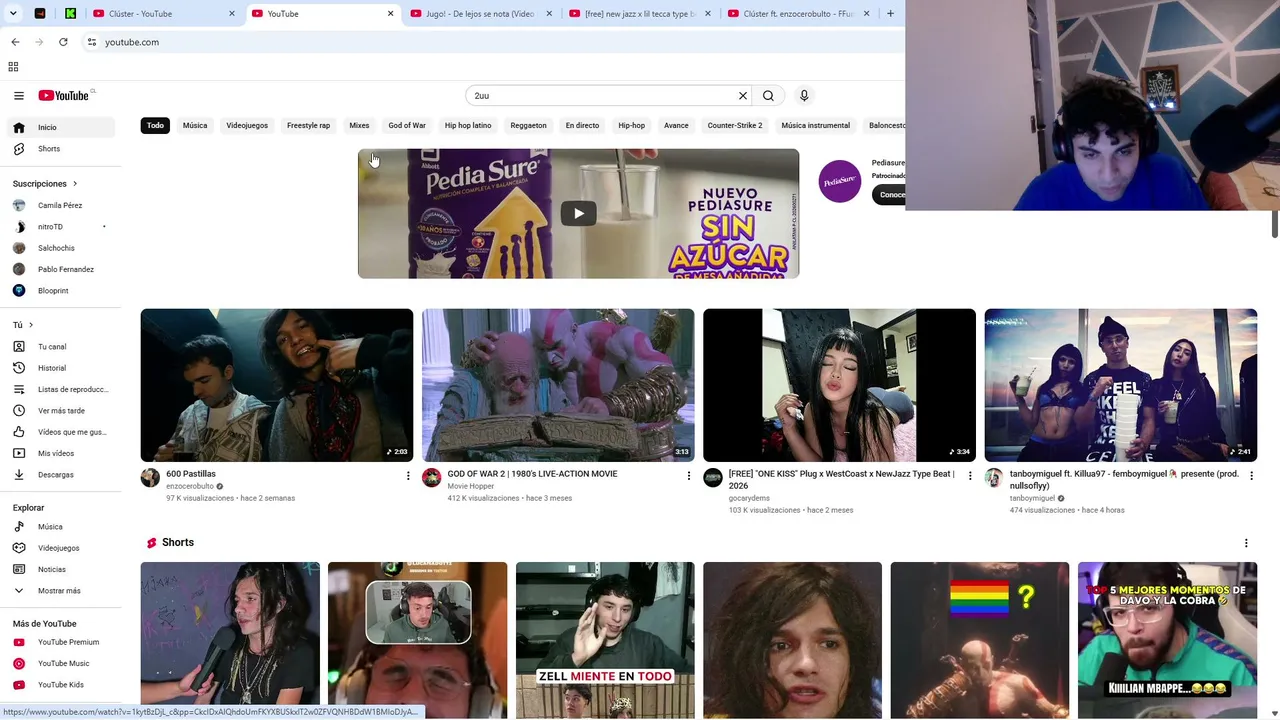This screenshot has width=1280, height=720.
Task: Open gocarydems channel avatar
Action: (713, 478)
